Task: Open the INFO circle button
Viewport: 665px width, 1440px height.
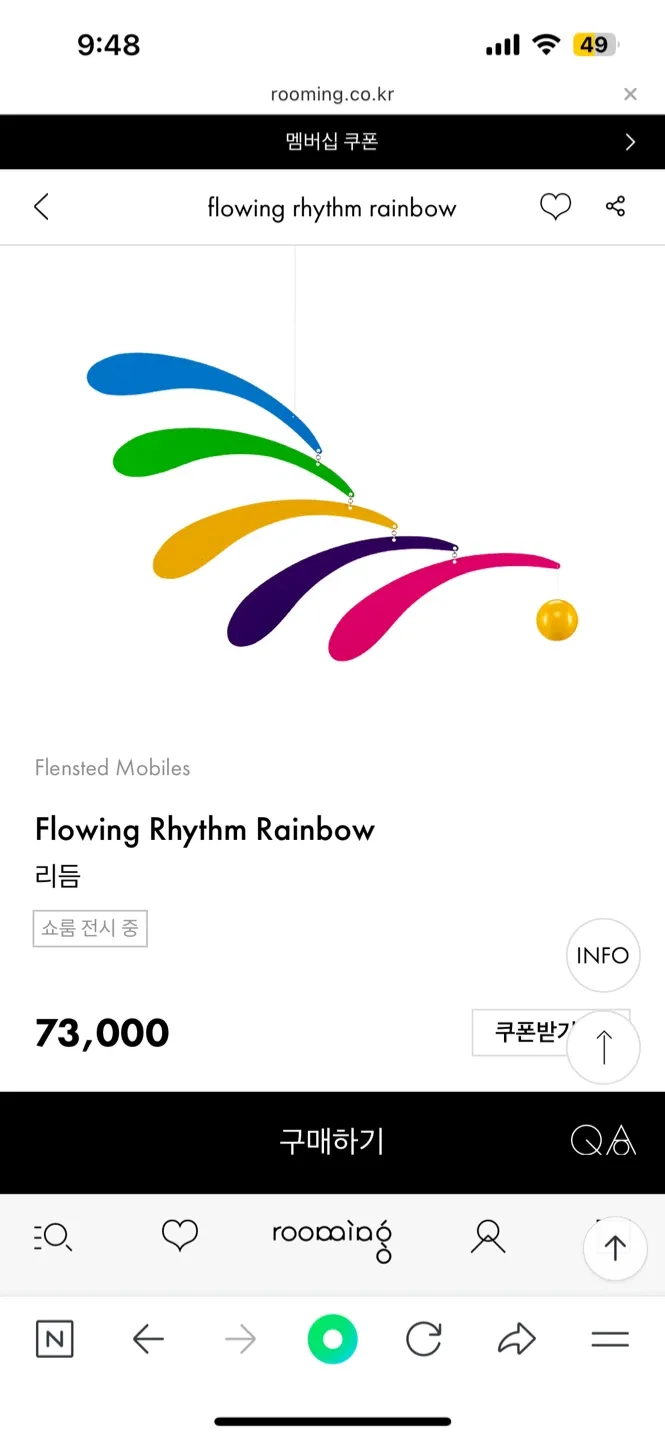Action: click(x=603, y=955)
